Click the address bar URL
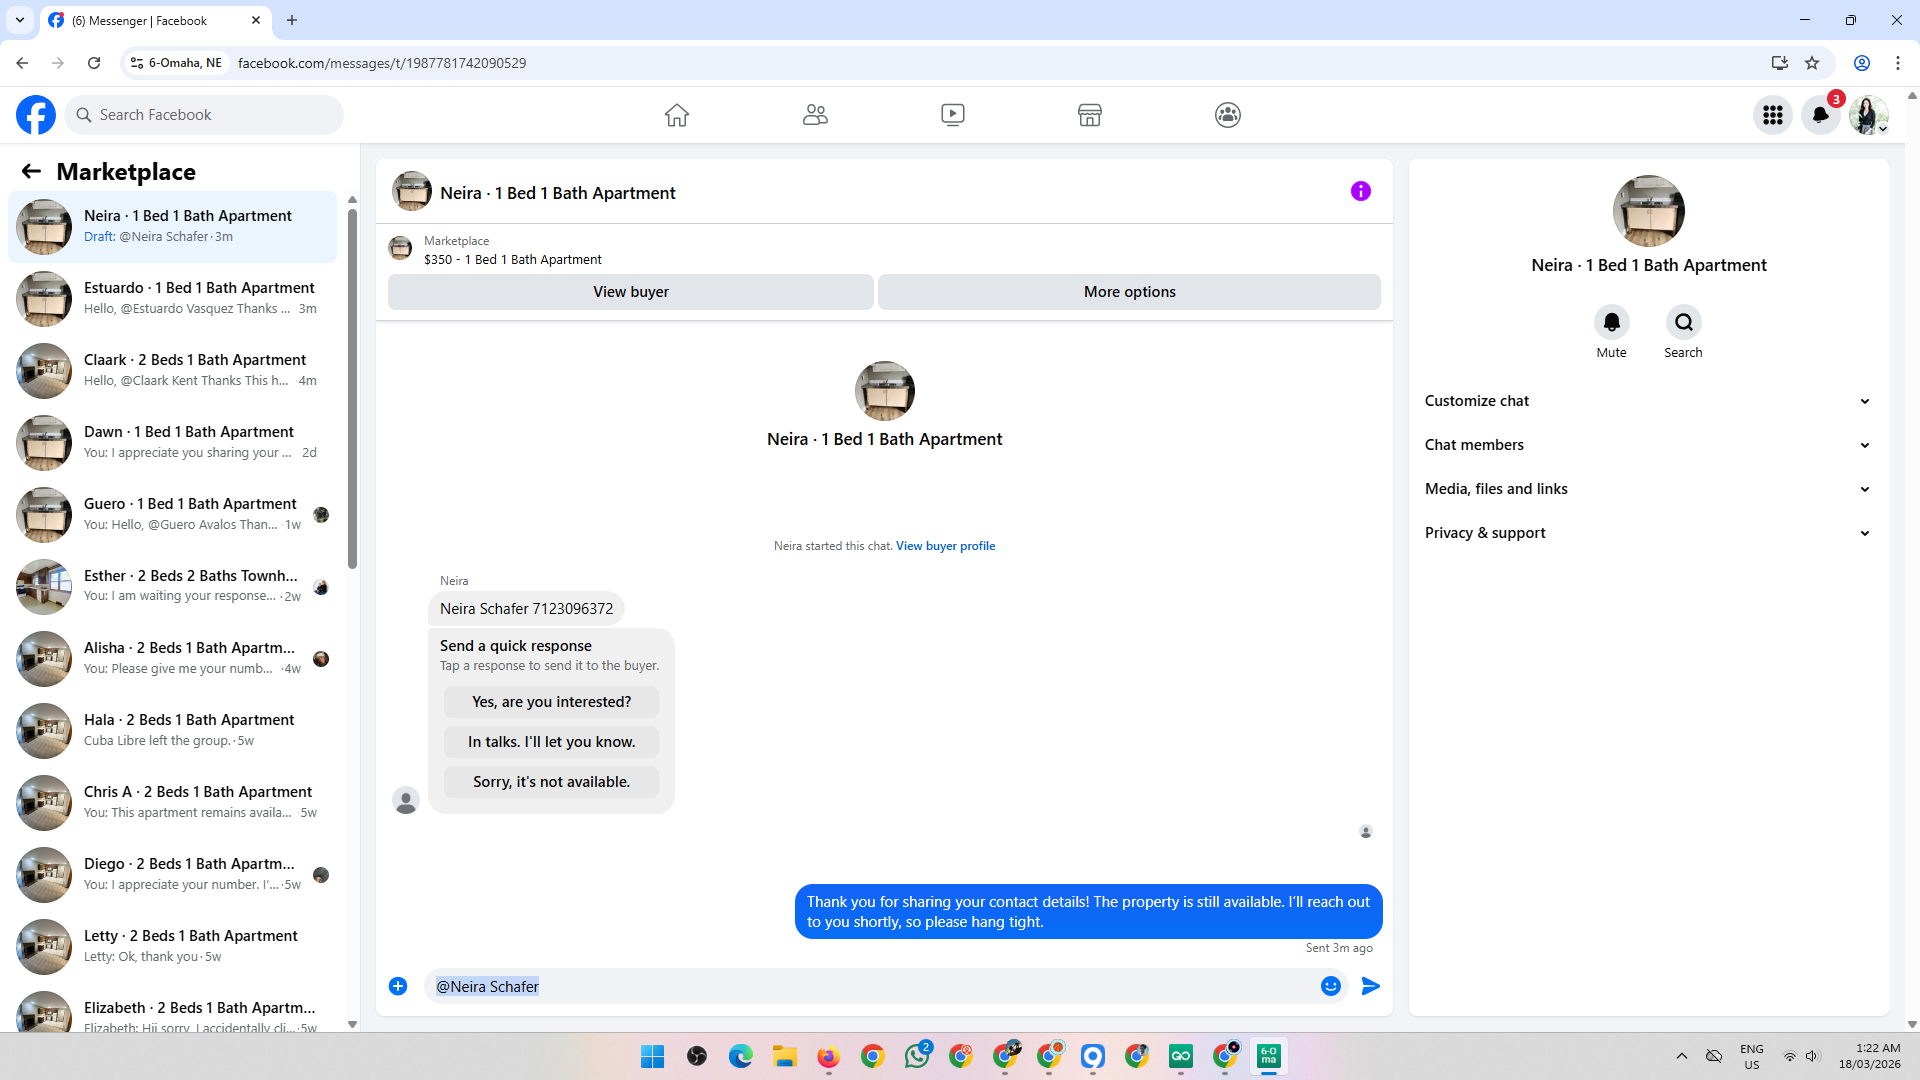The height and width of the screenshot is (1080, 1920). 382,63
